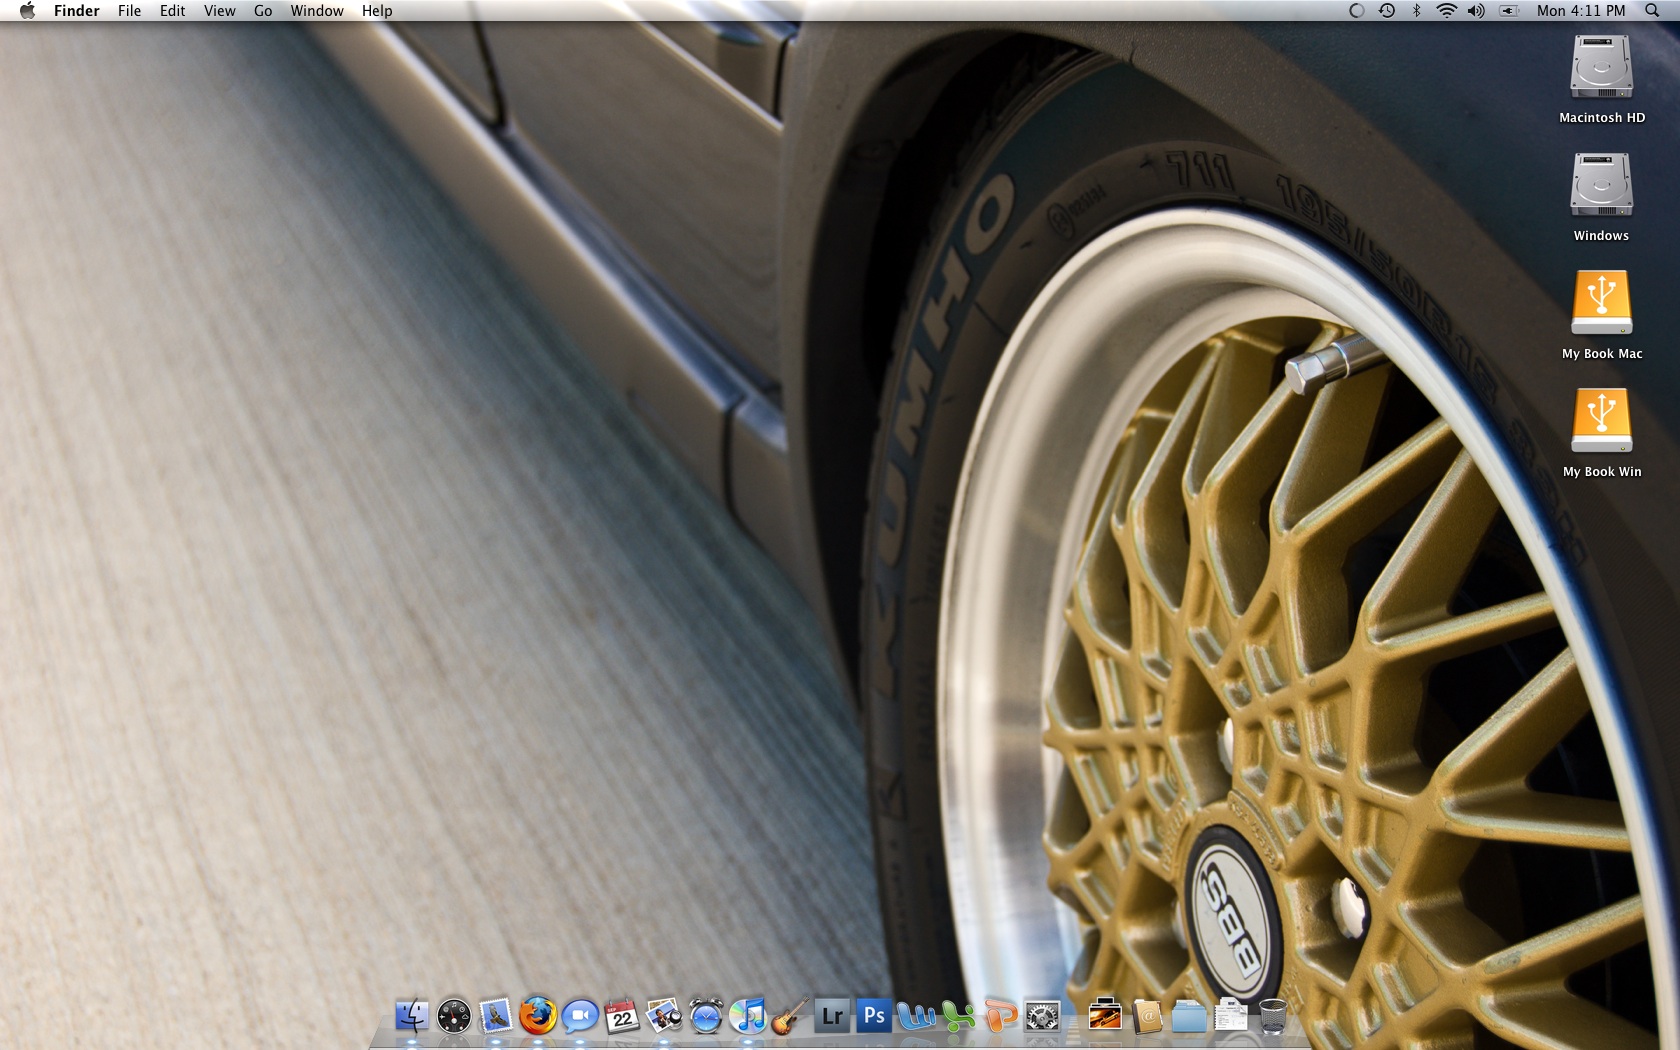1680x1050 pixels.
Task: Launch Microsoft PowerPoint from the Dock
Action: click(1000, 1016)
